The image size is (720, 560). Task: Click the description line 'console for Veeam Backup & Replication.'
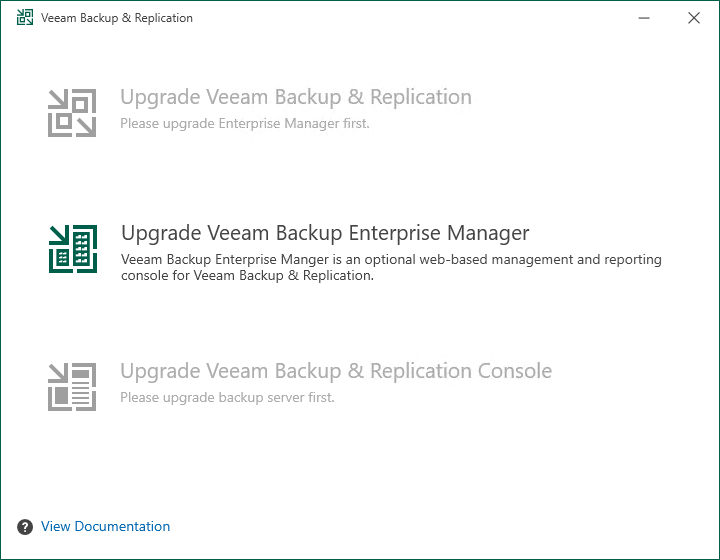click(x=247, y=276)
